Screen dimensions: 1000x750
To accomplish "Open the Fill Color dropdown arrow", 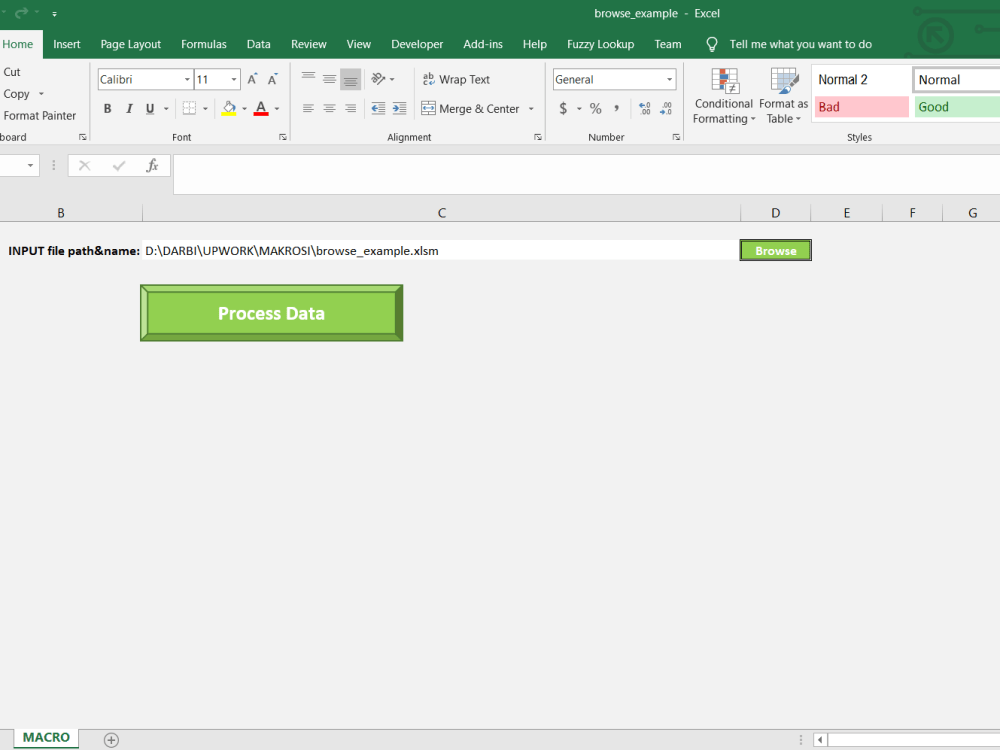I will (x=243, y=108).
